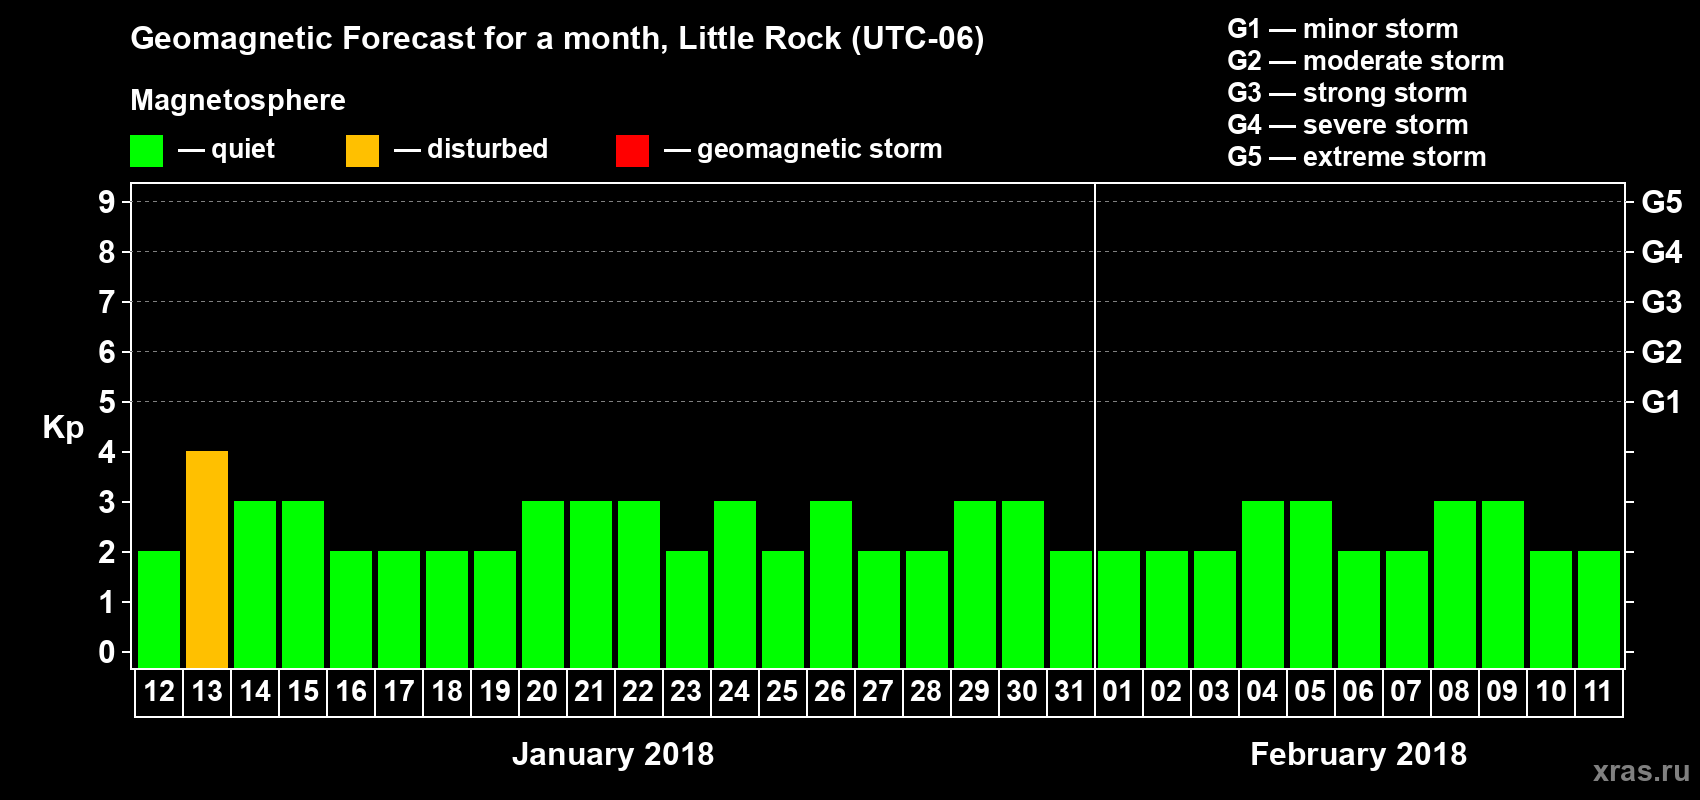Select the bar for January 26

[x=831, y=584]
